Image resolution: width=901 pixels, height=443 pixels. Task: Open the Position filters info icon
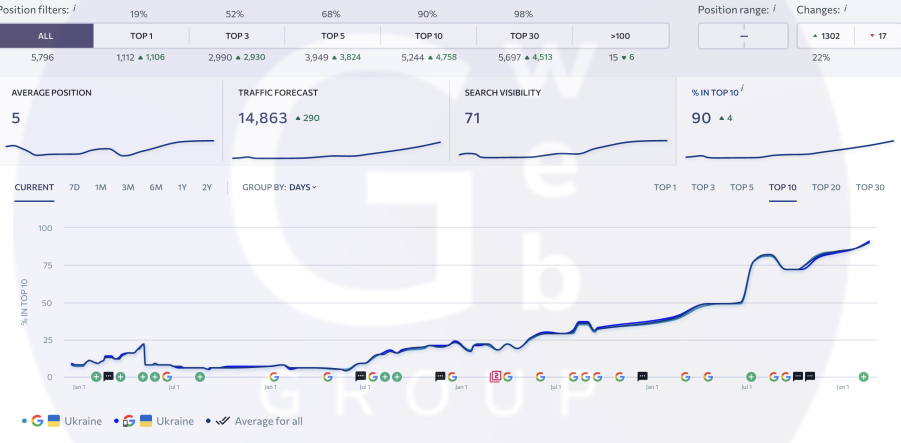click(74, 9)
